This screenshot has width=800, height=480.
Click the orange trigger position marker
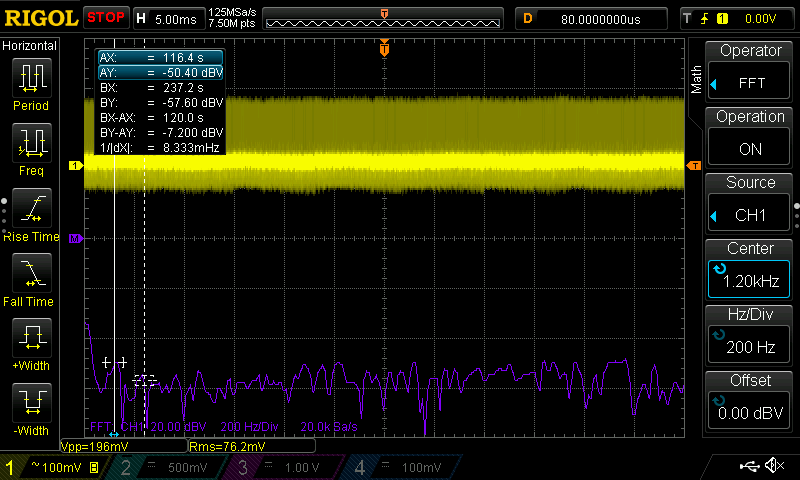coord(385,49)
